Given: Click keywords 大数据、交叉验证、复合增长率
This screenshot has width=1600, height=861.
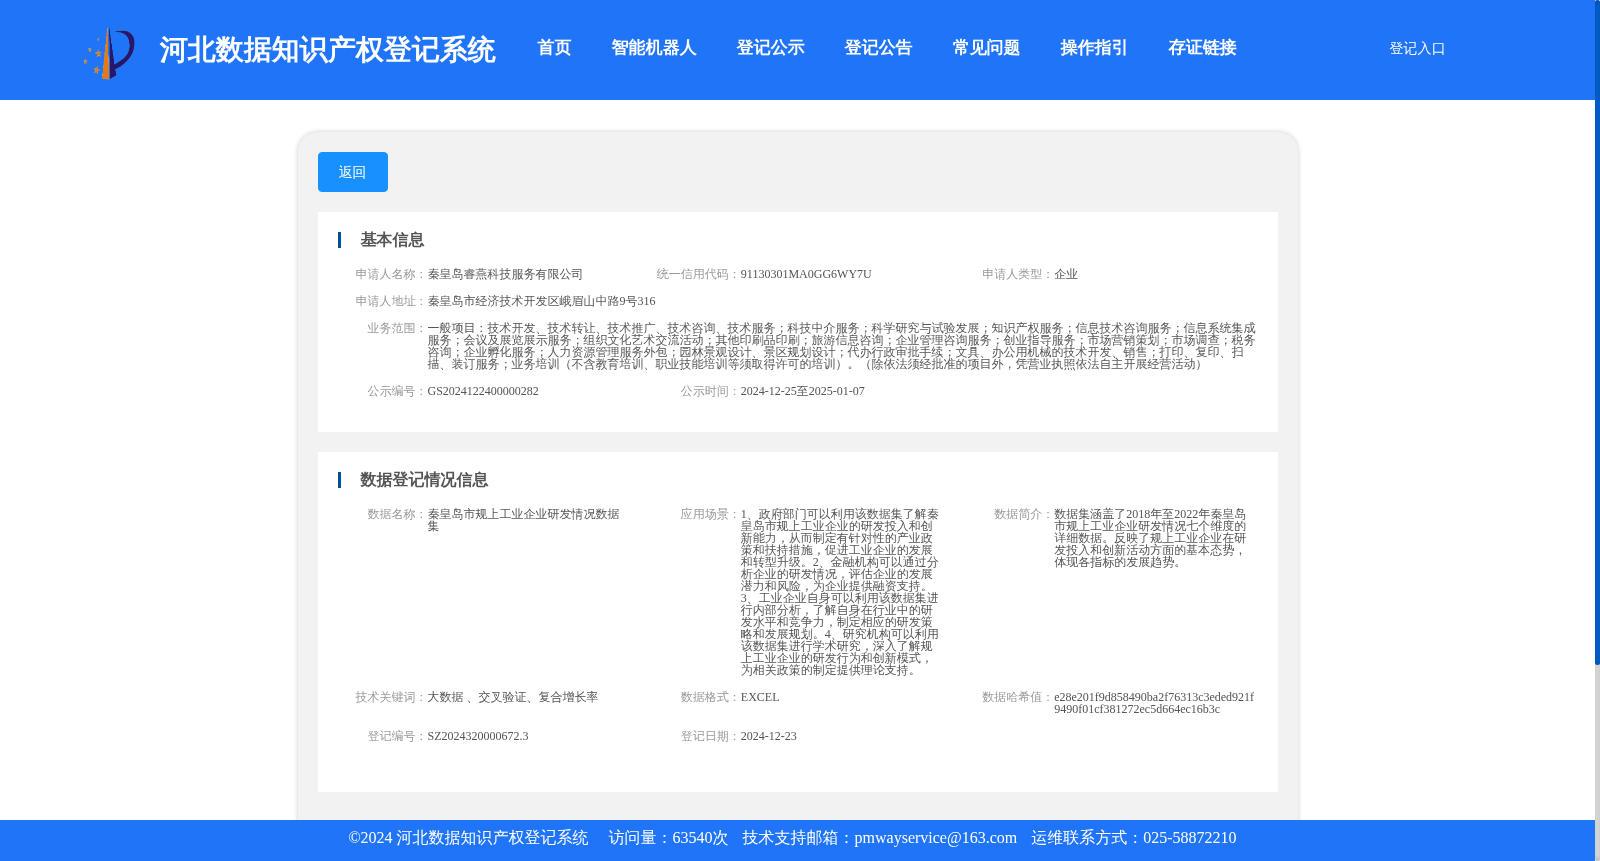Looking at the screenshot, I should pyautogui.click(x=513, y=697).
